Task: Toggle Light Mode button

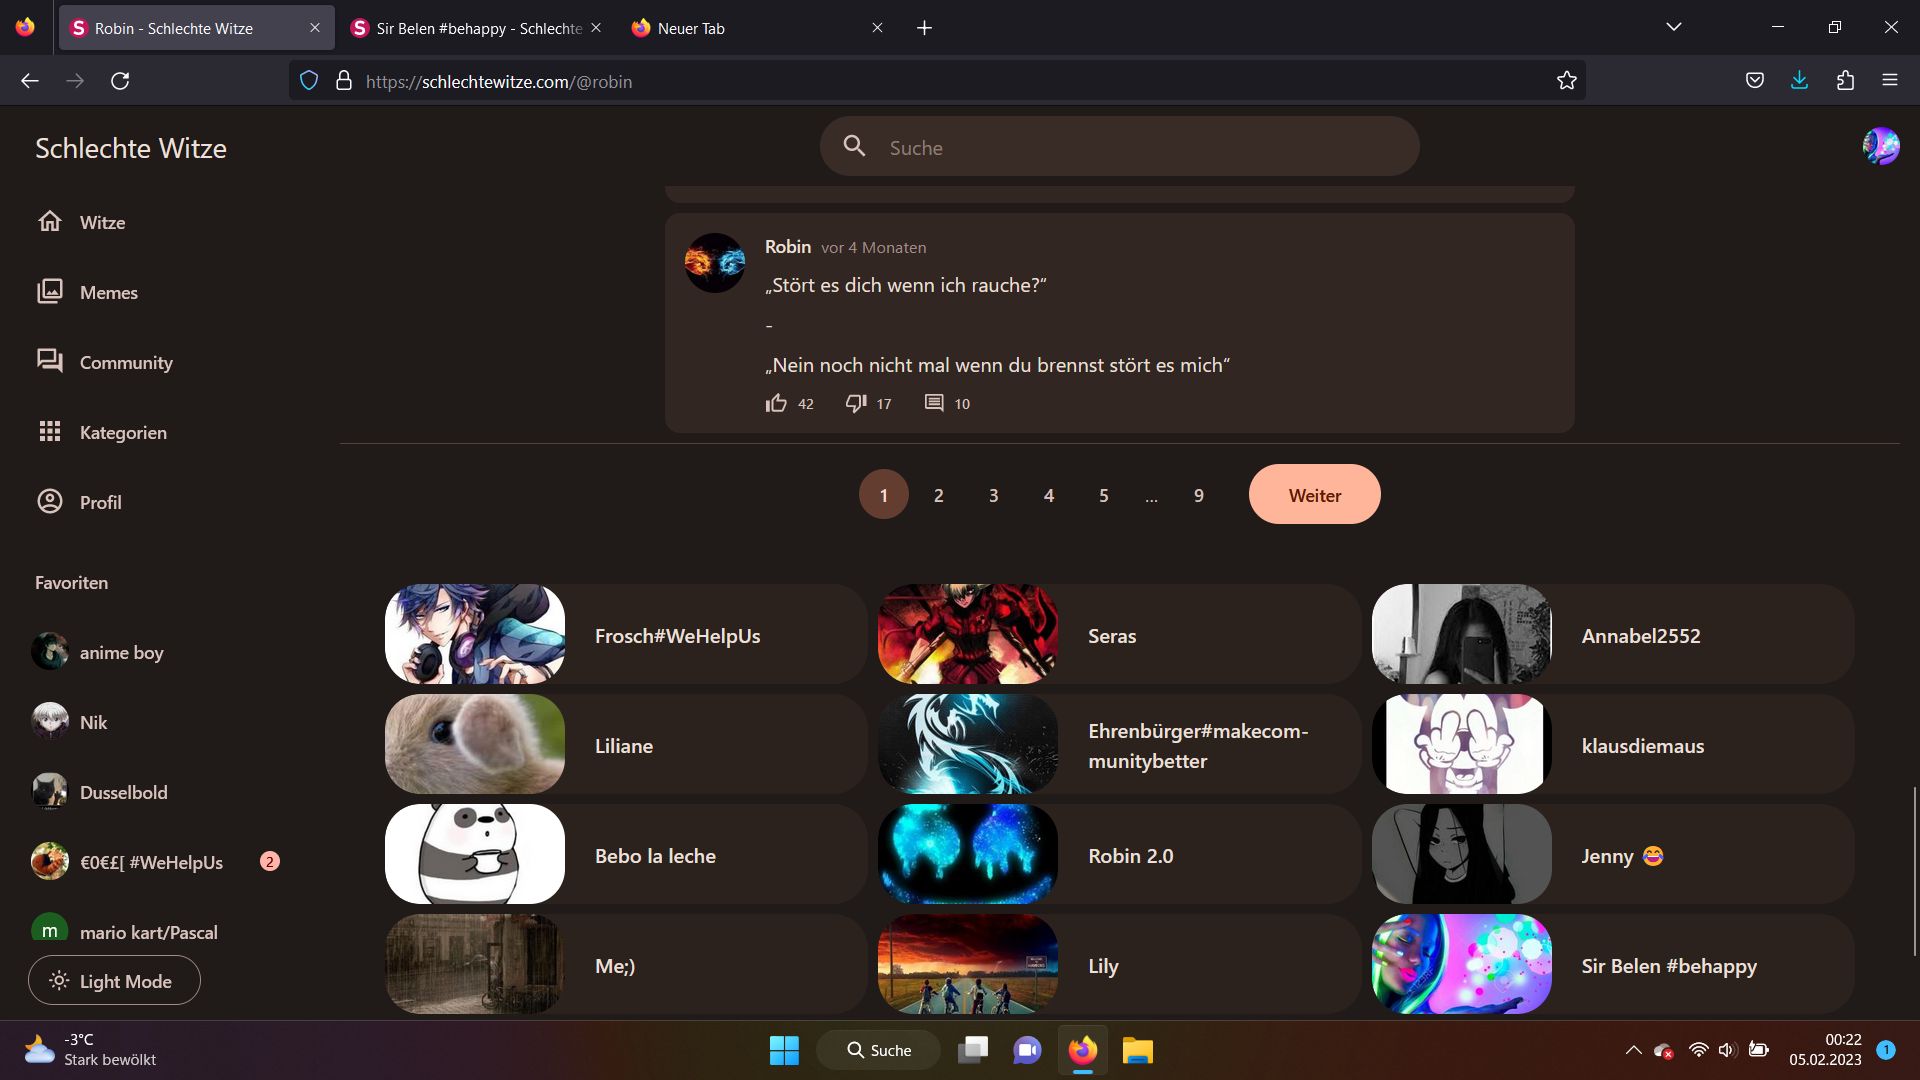Action: (x=114, y=981)
